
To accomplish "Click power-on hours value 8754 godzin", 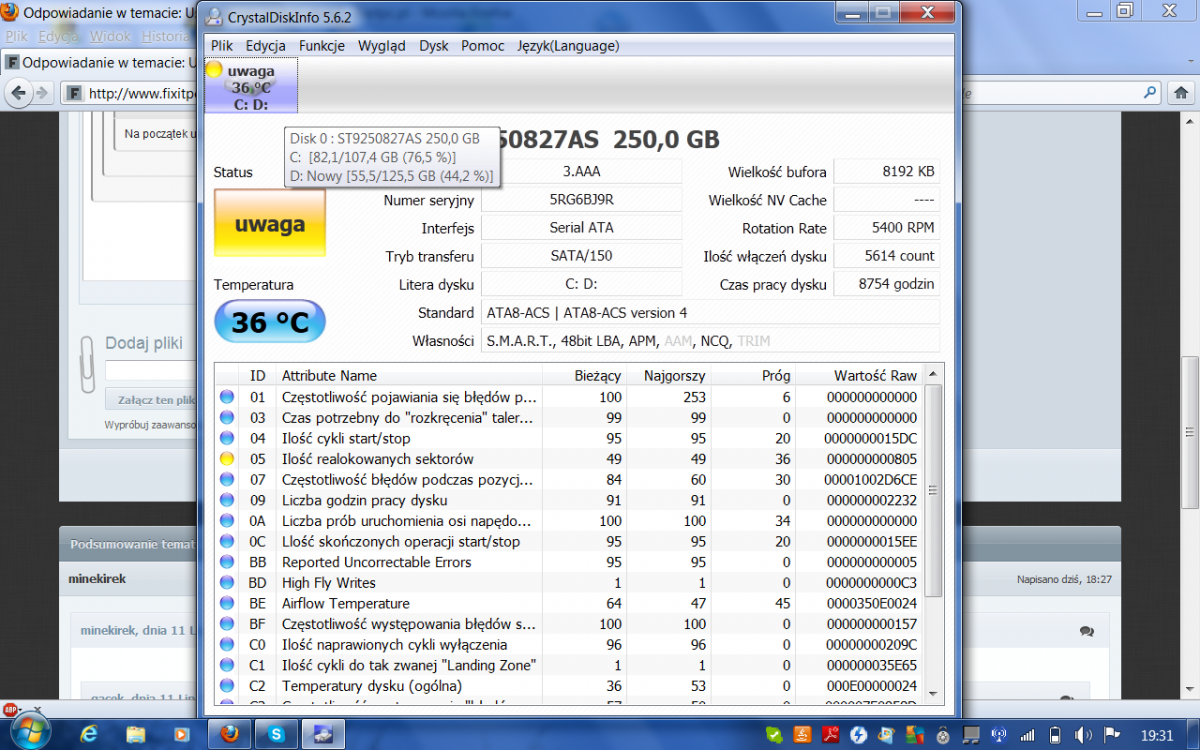I will (x=886, y=284).
